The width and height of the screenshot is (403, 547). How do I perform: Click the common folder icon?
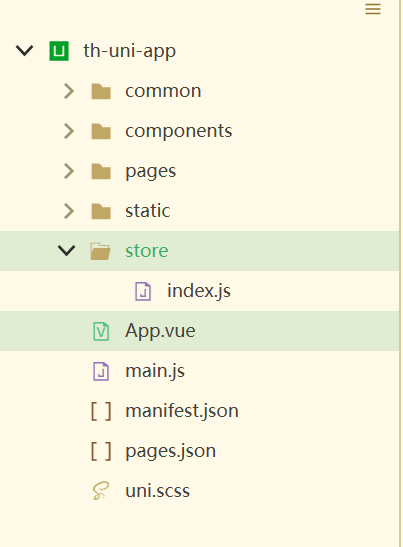pyautogui.click(x=101, y=91)
